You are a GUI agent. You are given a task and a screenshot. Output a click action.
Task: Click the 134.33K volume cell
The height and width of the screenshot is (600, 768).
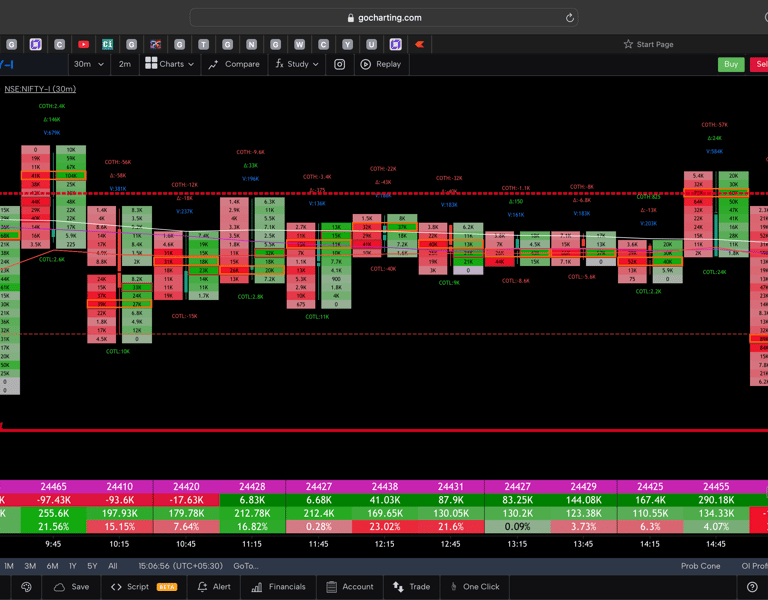[x=716, y=513]
